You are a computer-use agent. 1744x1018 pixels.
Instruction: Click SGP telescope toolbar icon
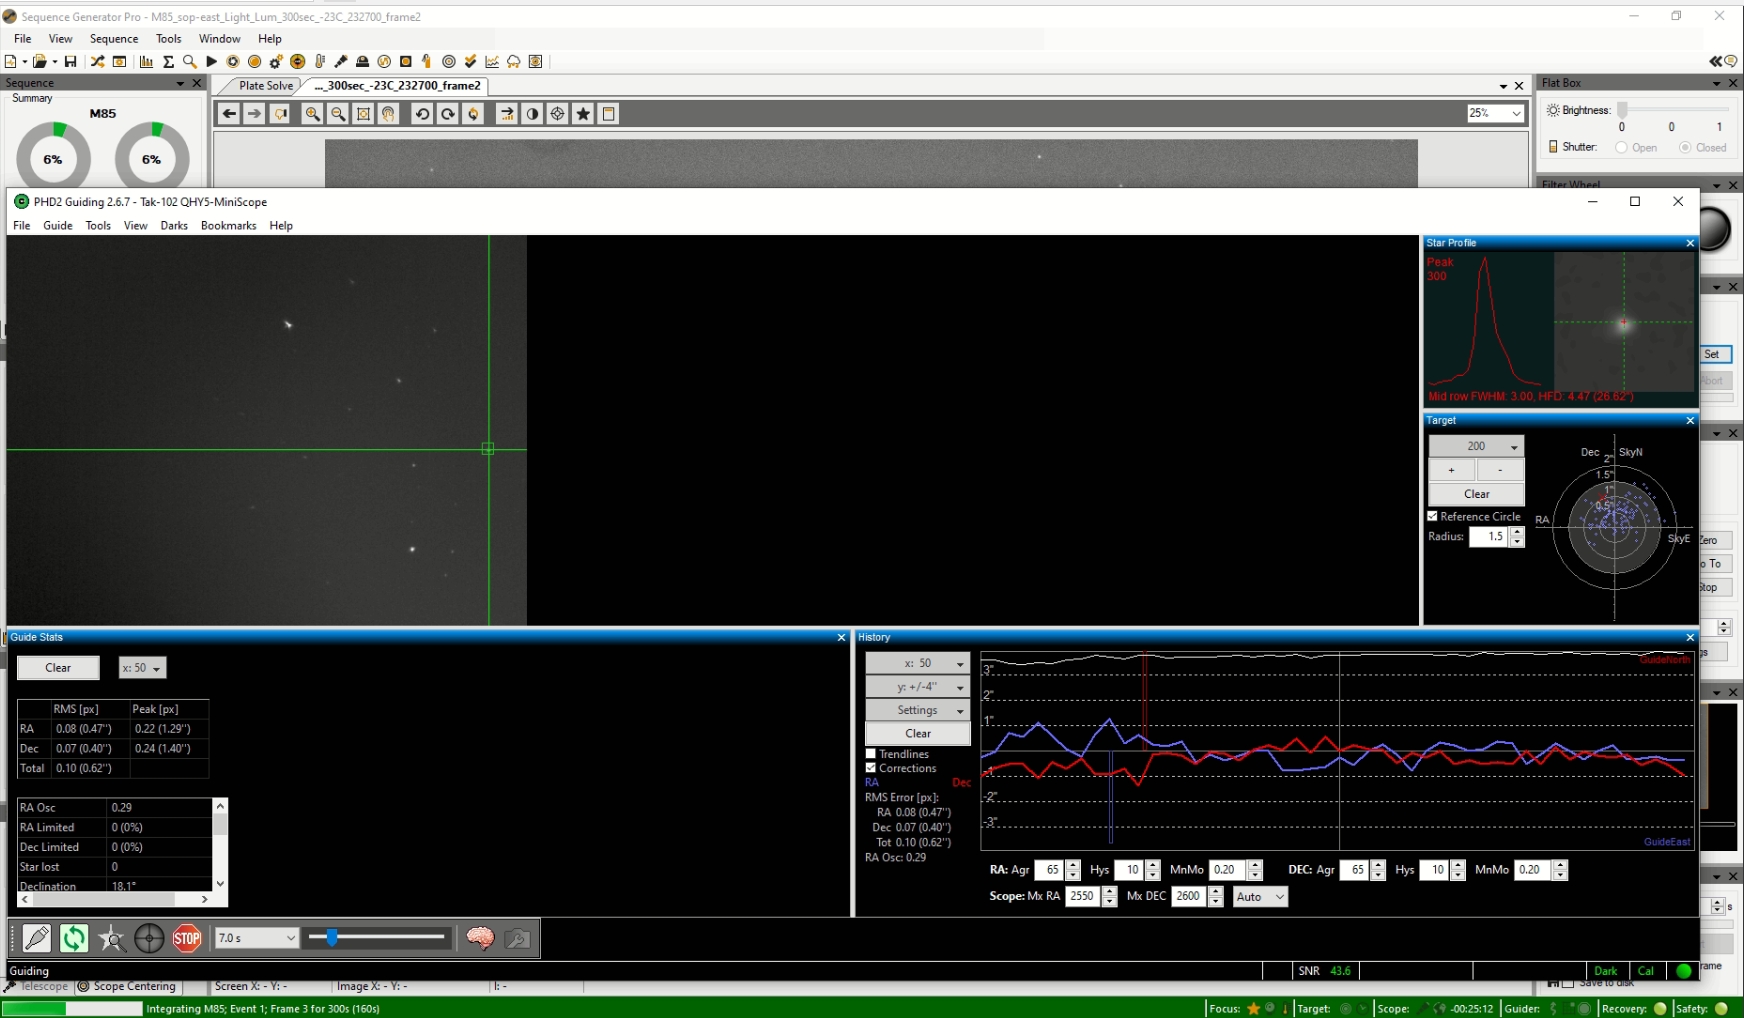pos(341,61)
